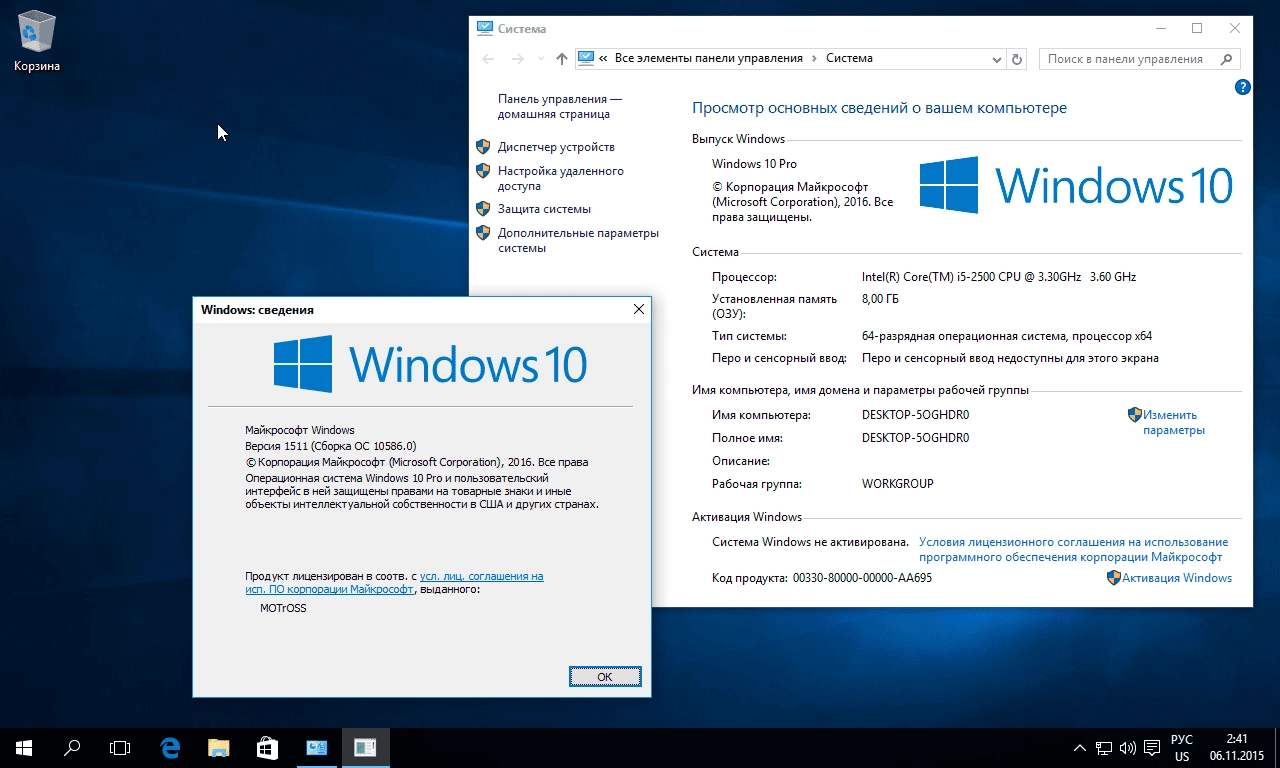The image size is (1280, 768).
Task: Select the computer name DESKTOP-5OGHDR0 in 'Полное имя' row
Action: coord(915,438)
